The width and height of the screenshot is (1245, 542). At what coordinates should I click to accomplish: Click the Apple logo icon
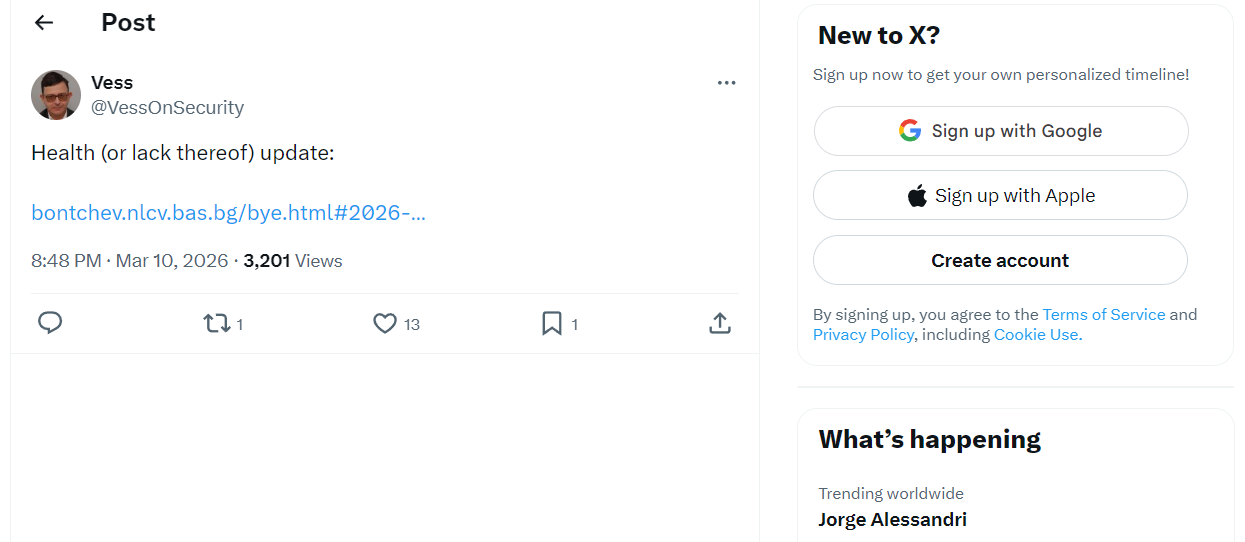(917, 196)
